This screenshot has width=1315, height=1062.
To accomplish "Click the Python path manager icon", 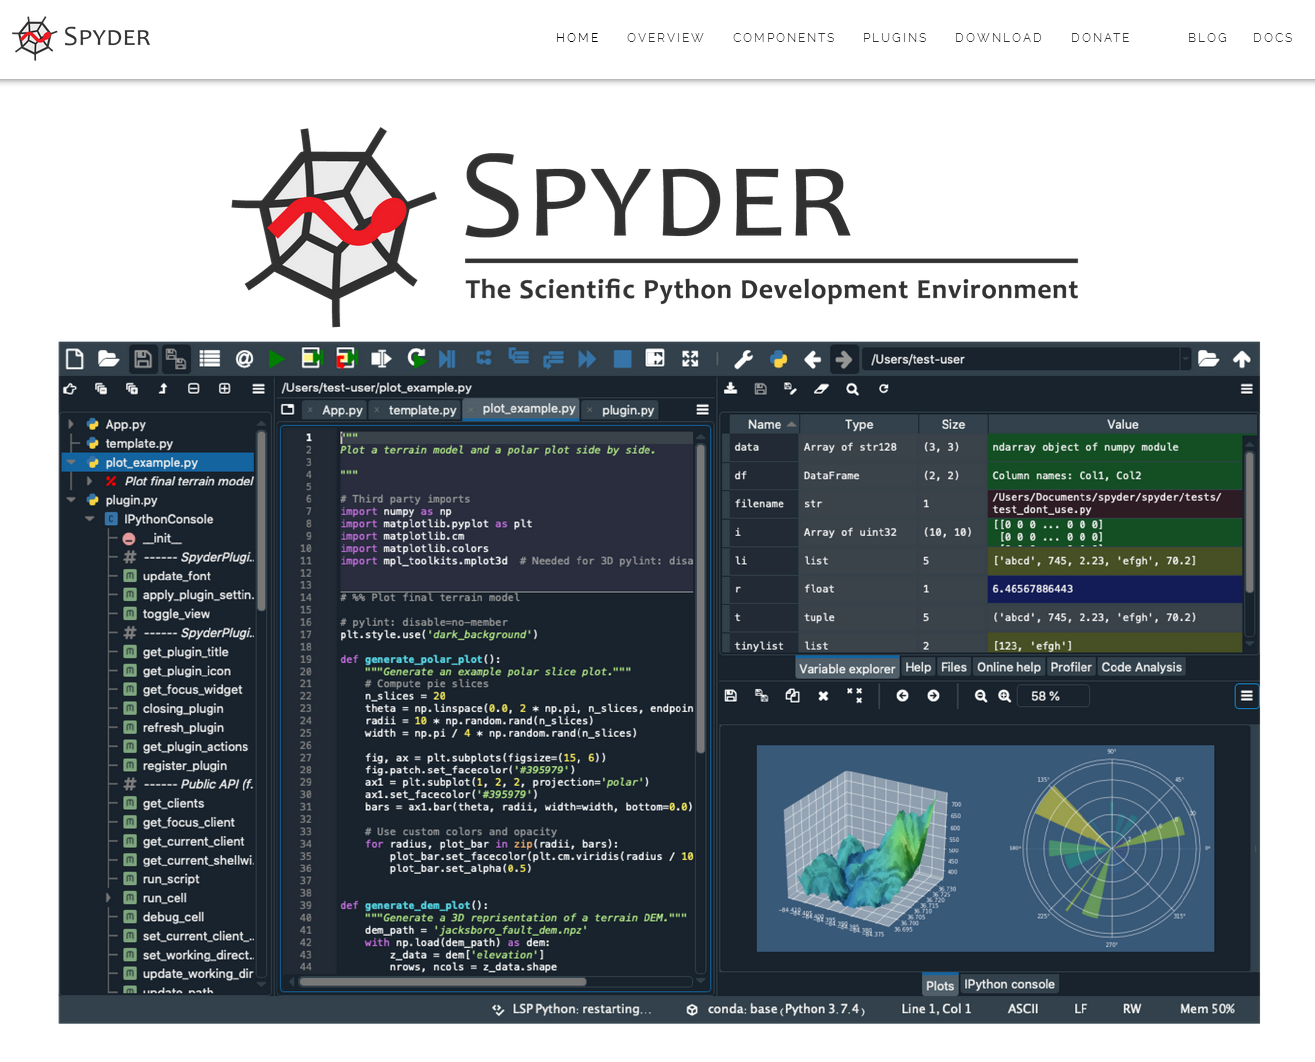I will (778, 359).
